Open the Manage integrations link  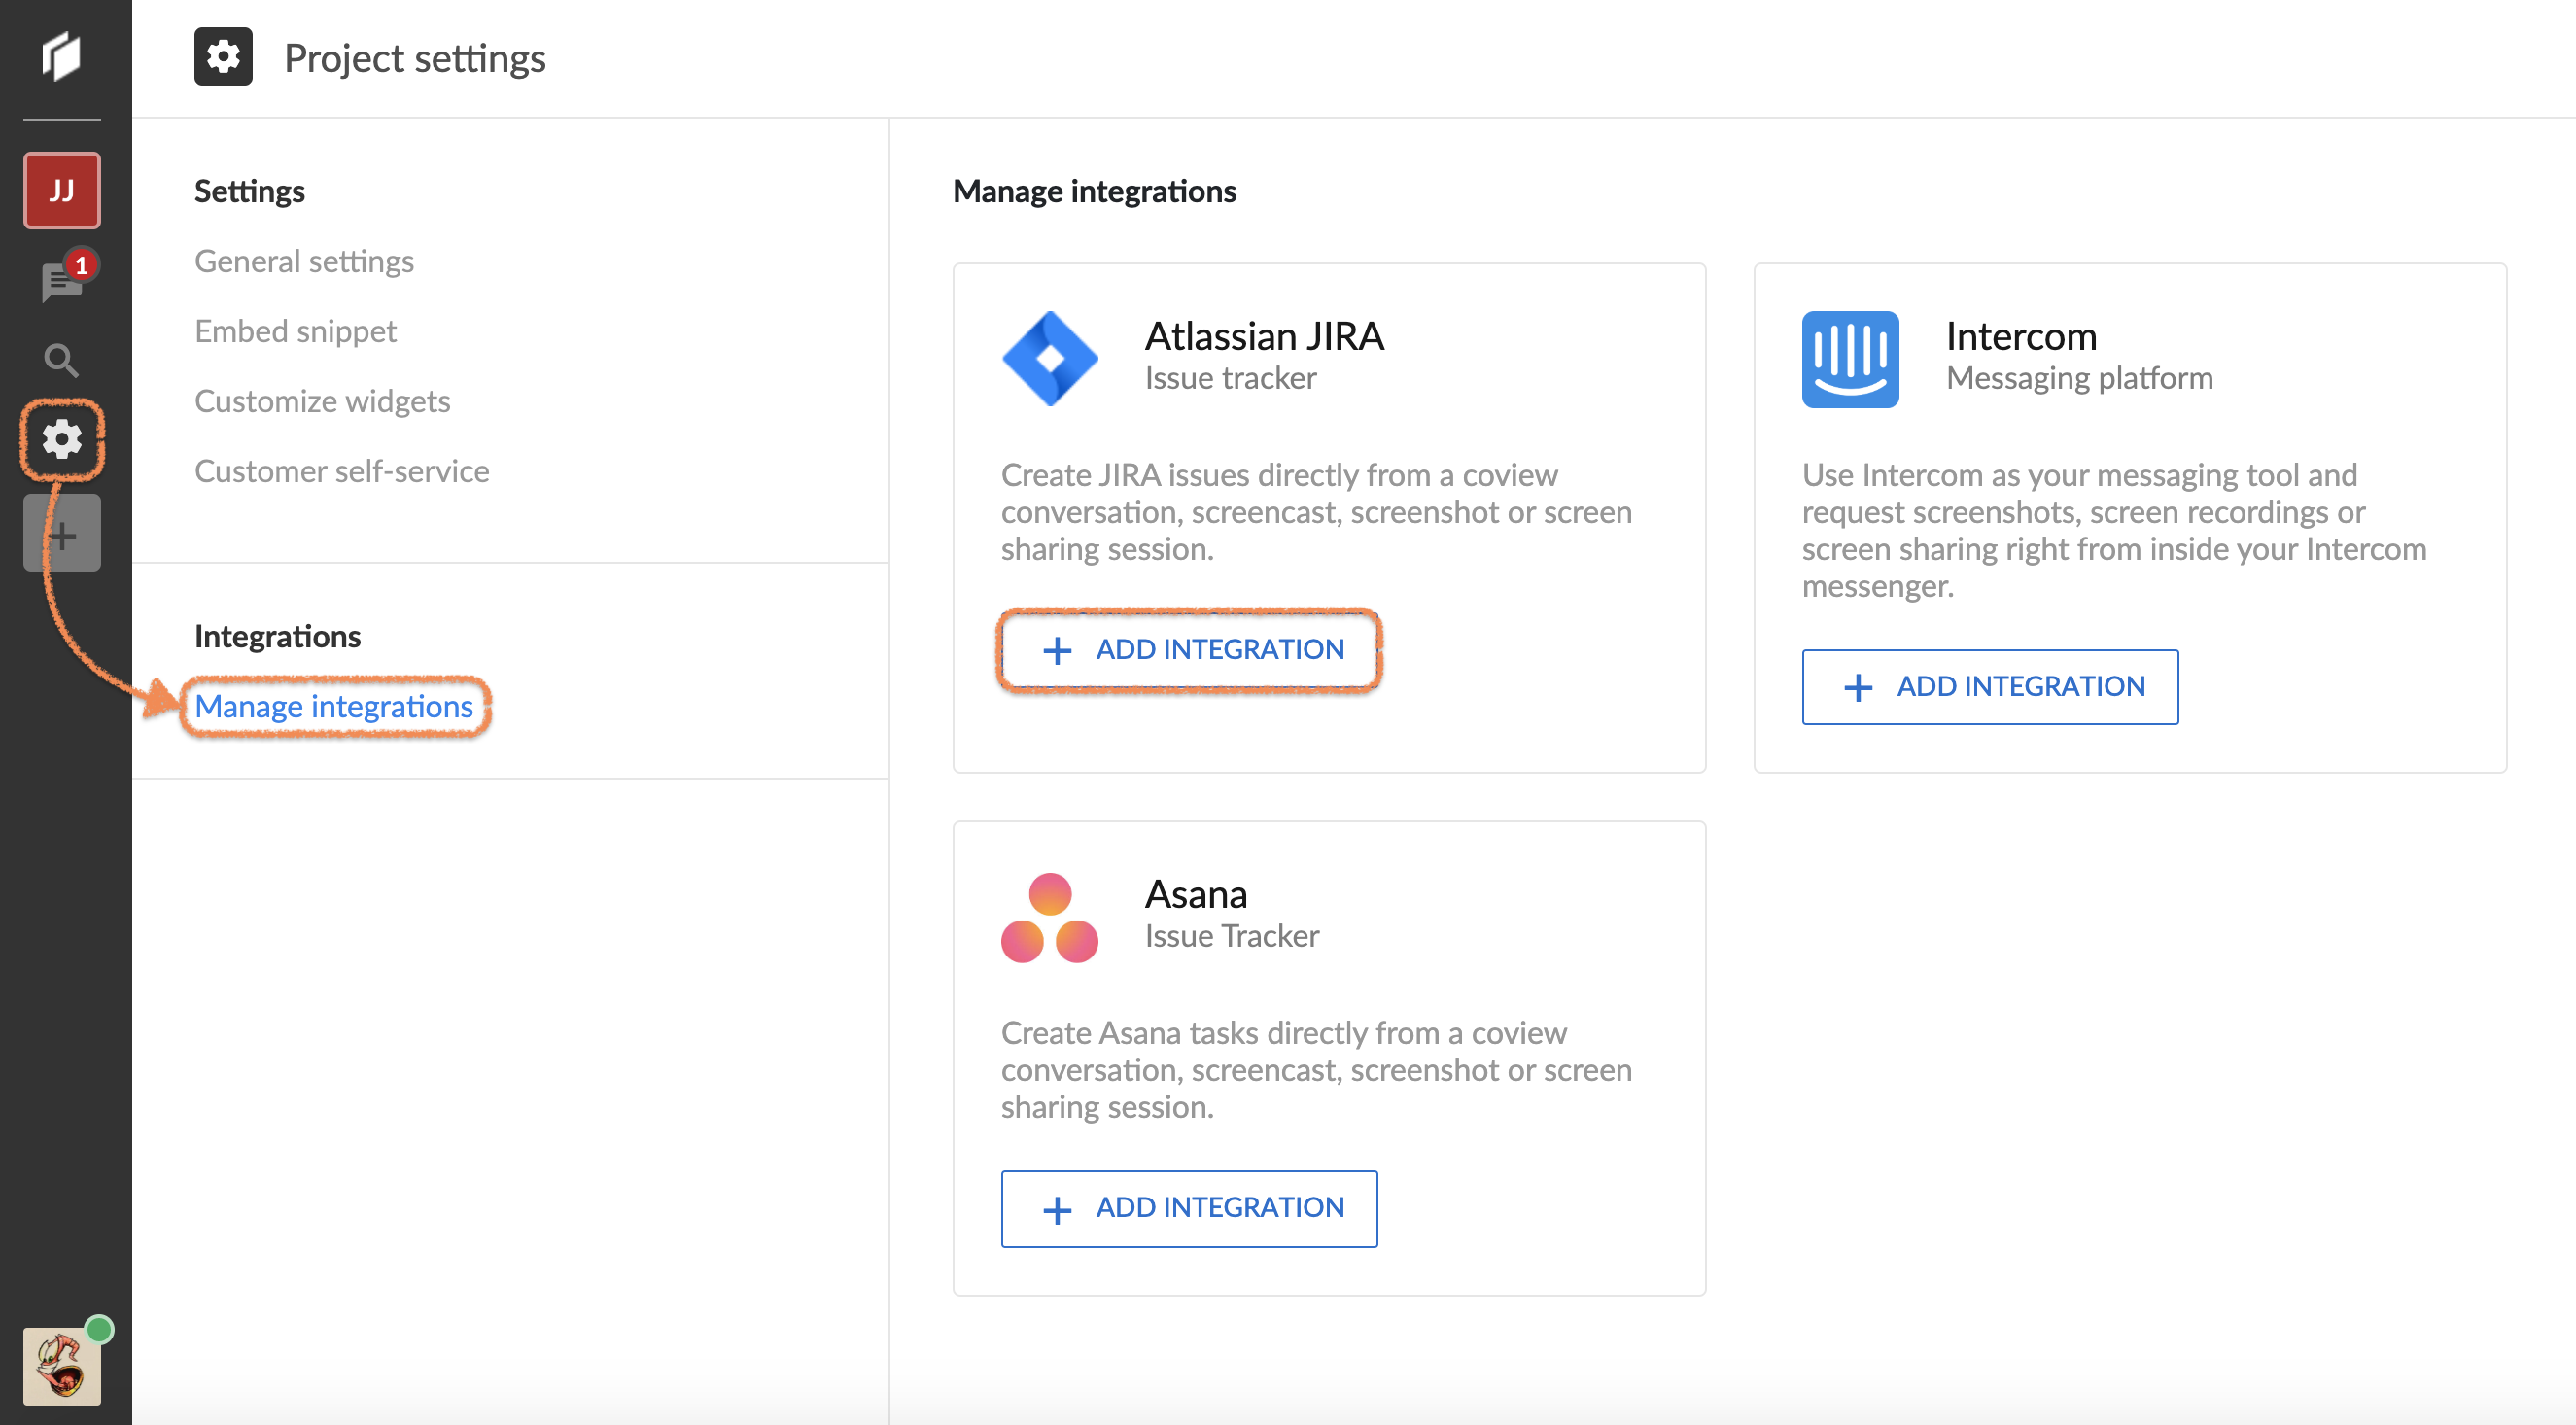pyautogui.click(x=333, y=706)
